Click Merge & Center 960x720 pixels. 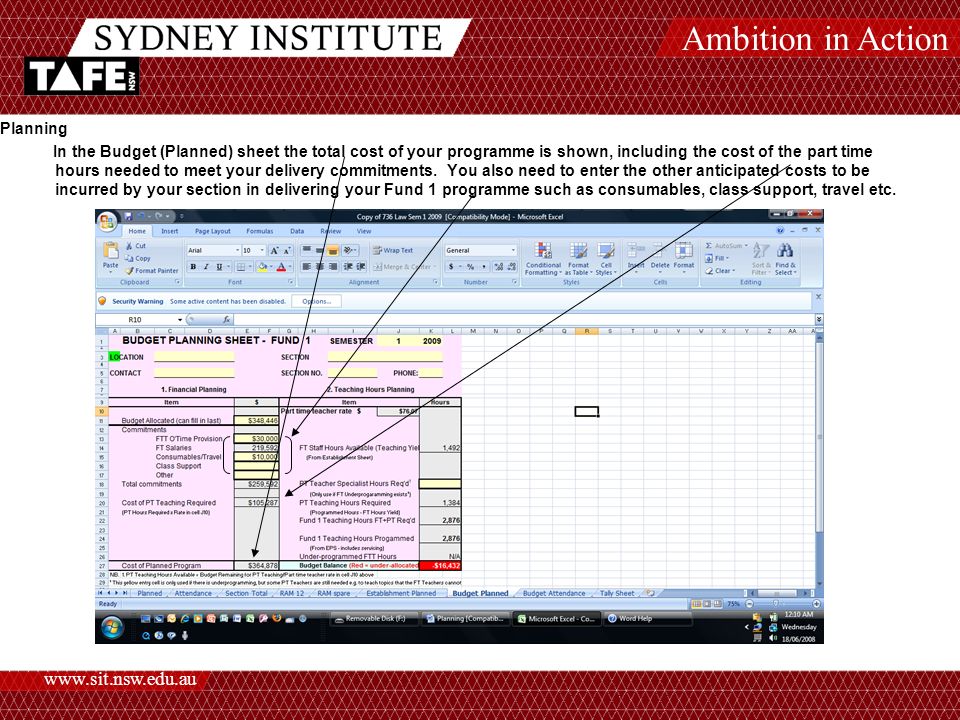[403, 267]
